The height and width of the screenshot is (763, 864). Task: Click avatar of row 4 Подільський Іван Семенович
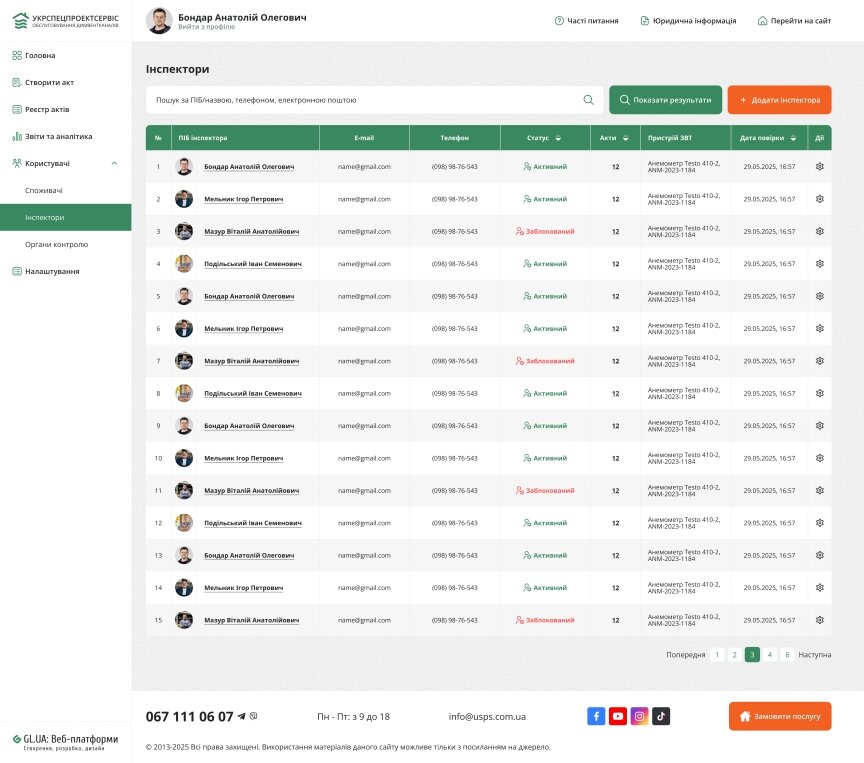[184, 264]
